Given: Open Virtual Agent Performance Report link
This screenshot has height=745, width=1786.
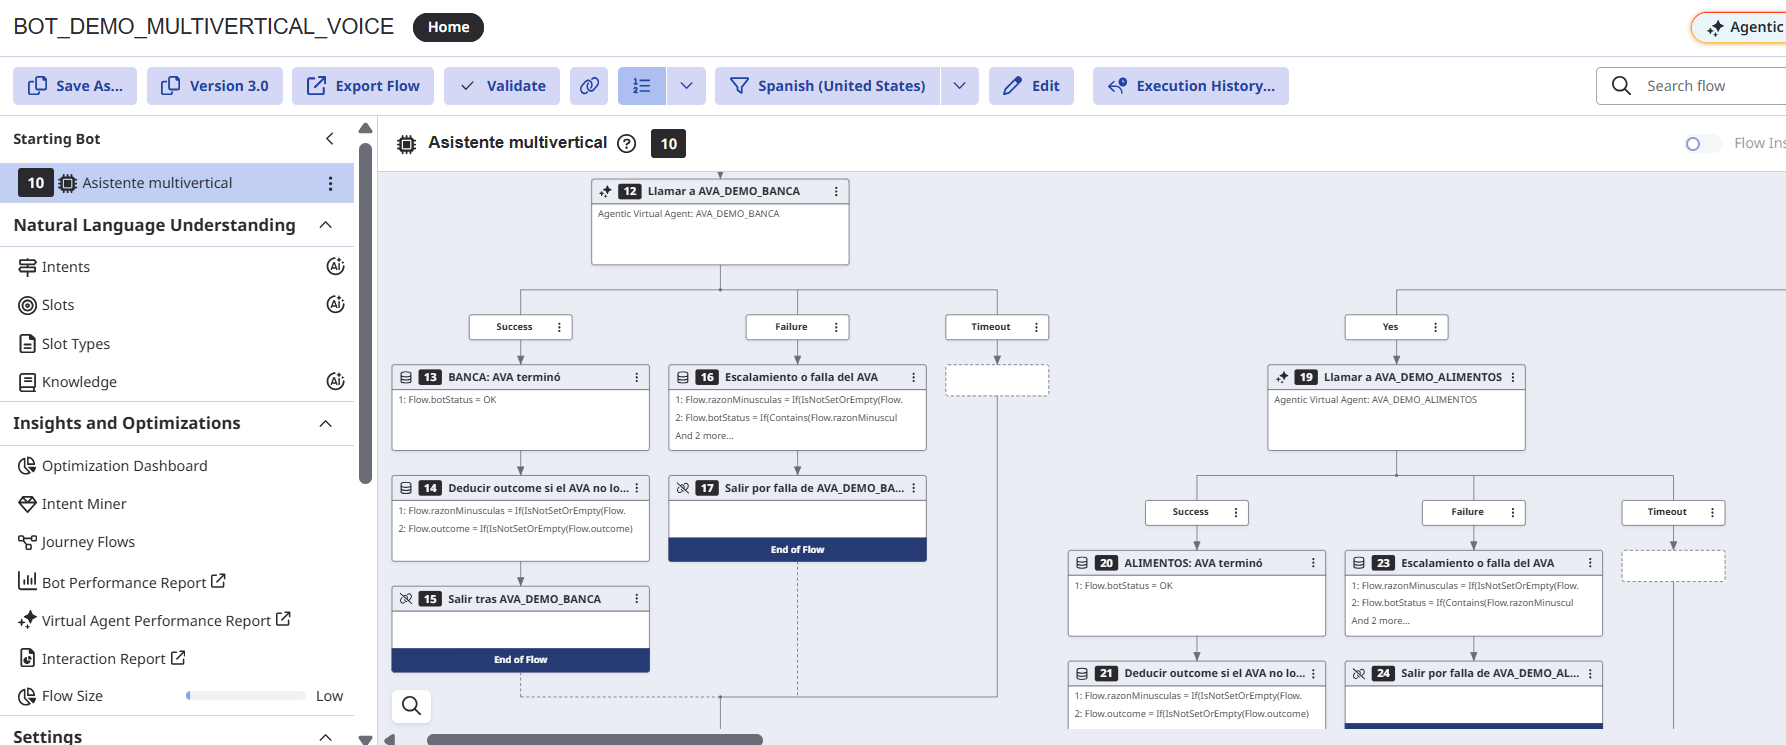Looking at the screenshot, I should click(154, 620).
